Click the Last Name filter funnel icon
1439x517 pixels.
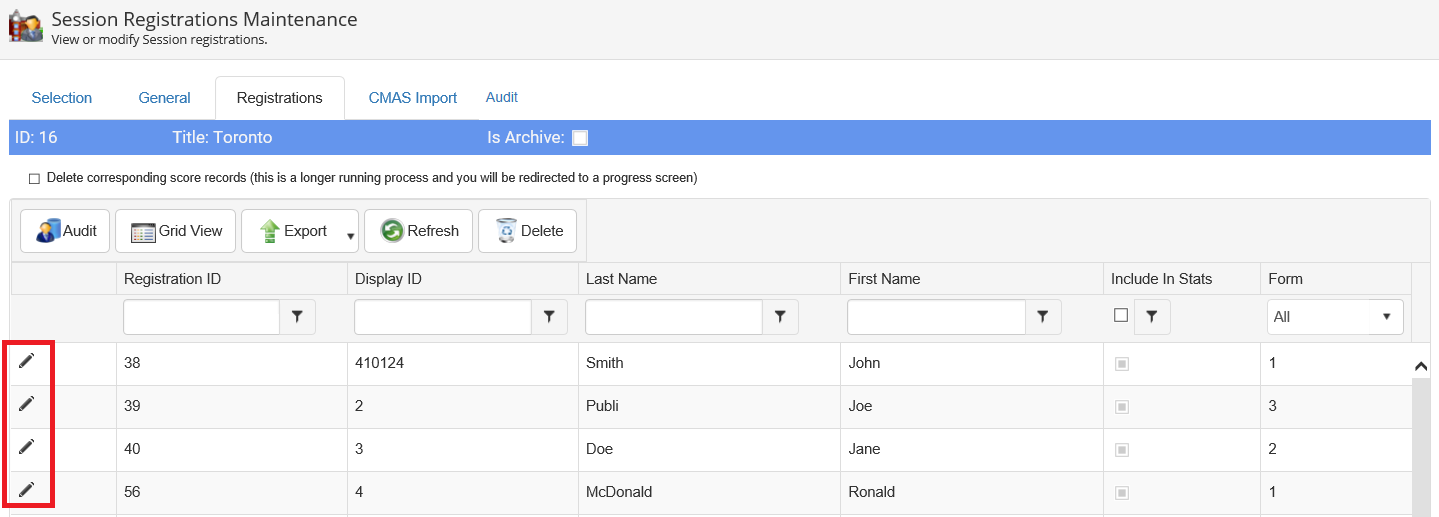click(x=780, y=317)
